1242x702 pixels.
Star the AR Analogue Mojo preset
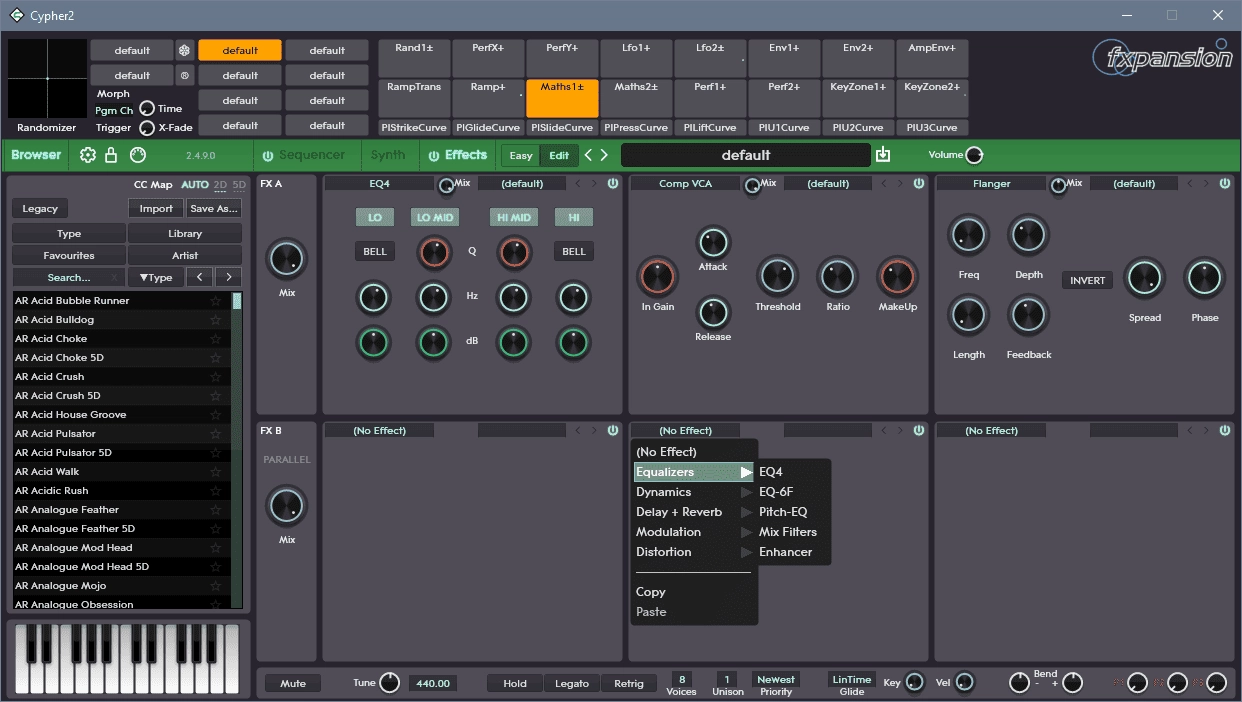(216, 585)
